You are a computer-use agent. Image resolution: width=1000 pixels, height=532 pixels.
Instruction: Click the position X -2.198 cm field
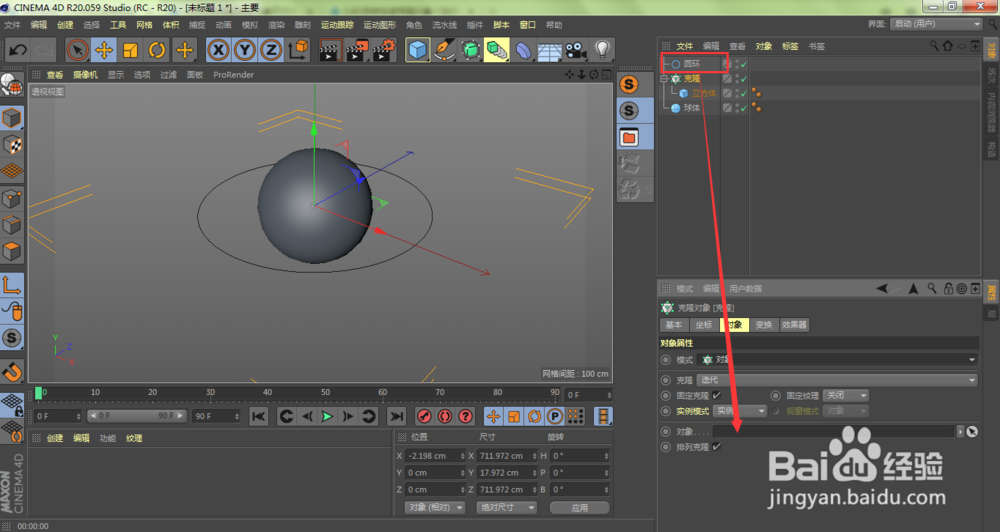pyautogui.click(x=436, y=456)
